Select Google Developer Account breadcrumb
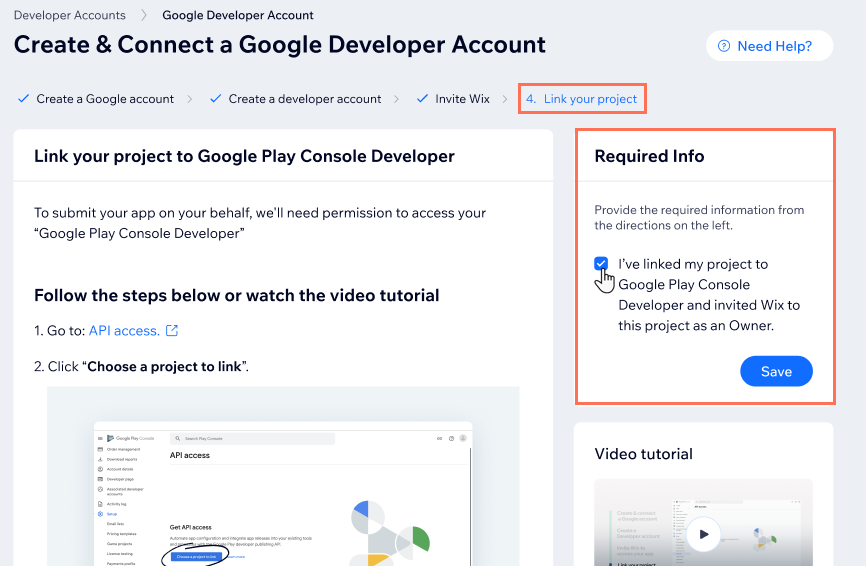866x566 pixels. (x=237, y=15)
